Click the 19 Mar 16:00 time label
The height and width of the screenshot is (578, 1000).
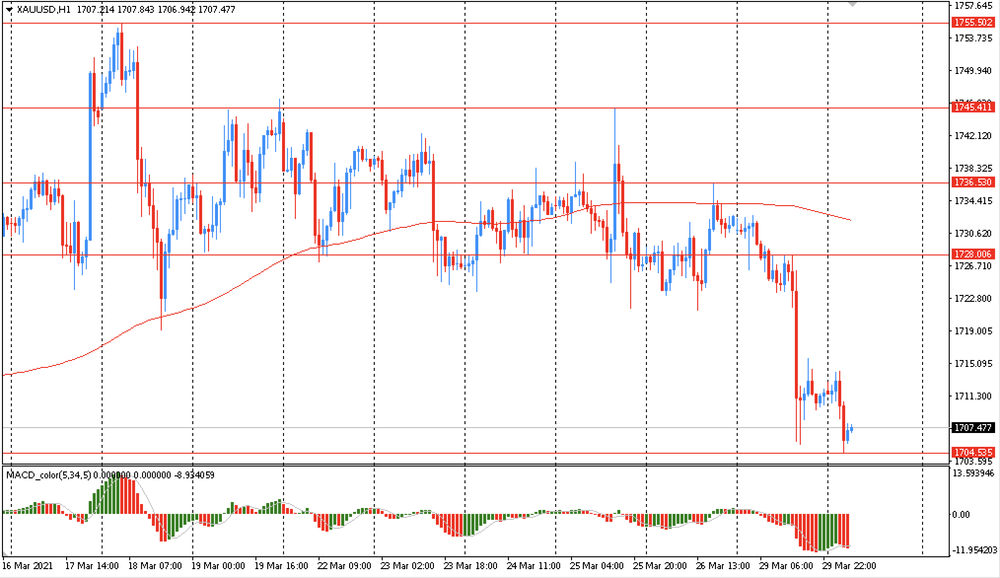coord(283,565)
